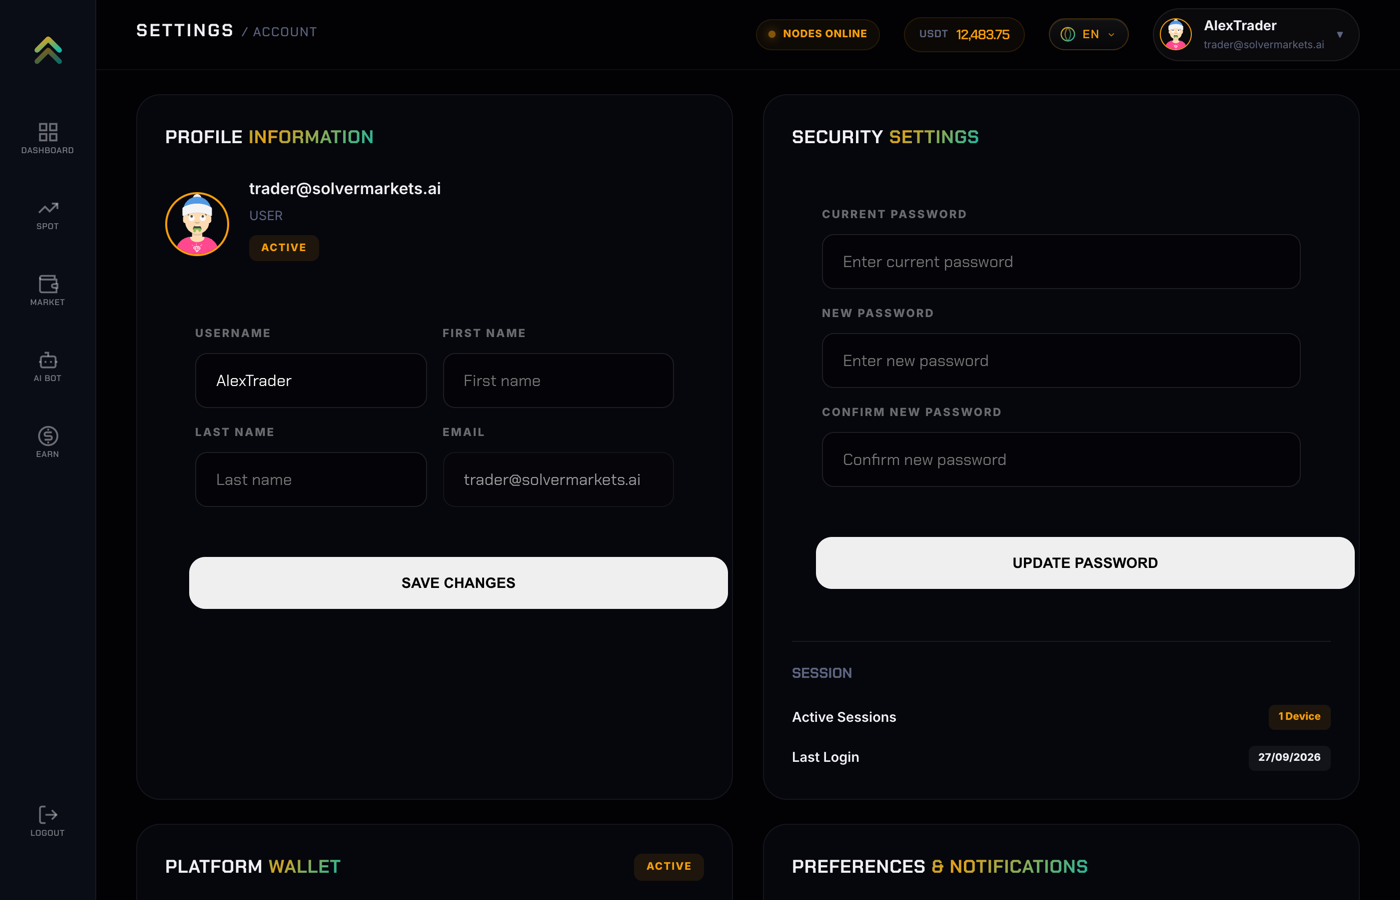Click the Session section heading
Screen dimensions: 1400x900
click(x=822, y=673)
